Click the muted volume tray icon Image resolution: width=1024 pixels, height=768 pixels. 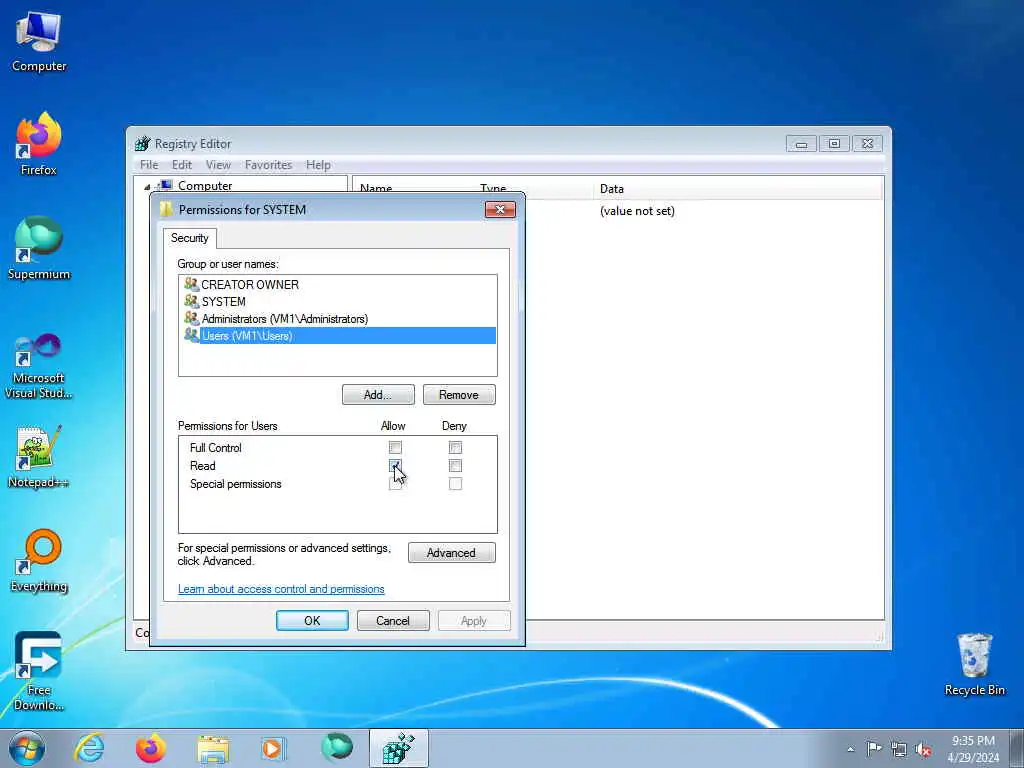[x=923, y=749]
